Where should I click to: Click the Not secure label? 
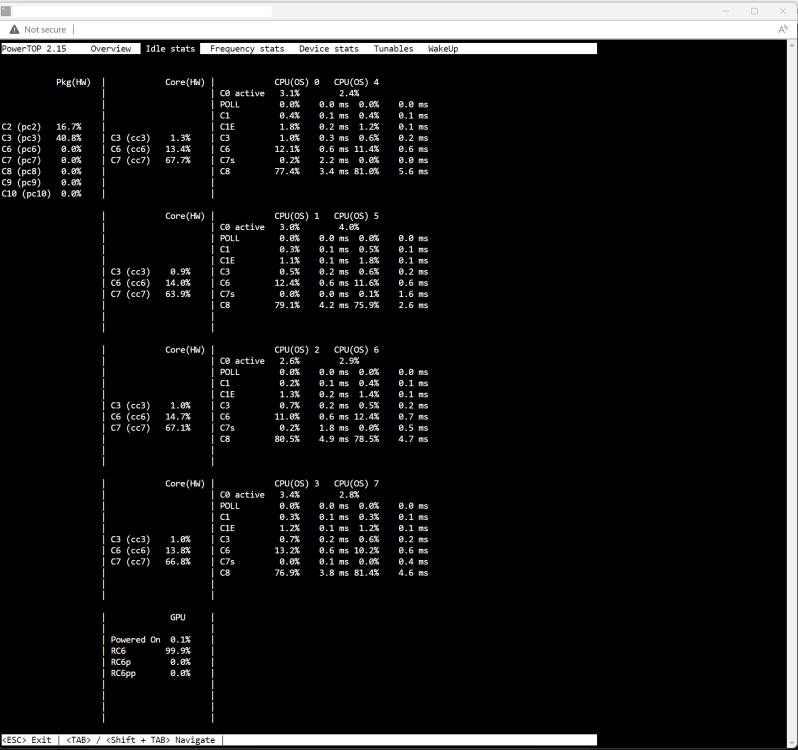[x=45, y=30]
